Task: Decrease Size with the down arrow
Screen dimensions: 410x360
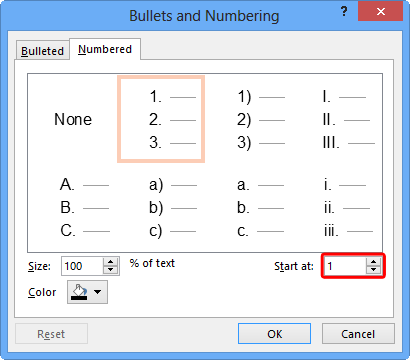Action: [110, 270]
